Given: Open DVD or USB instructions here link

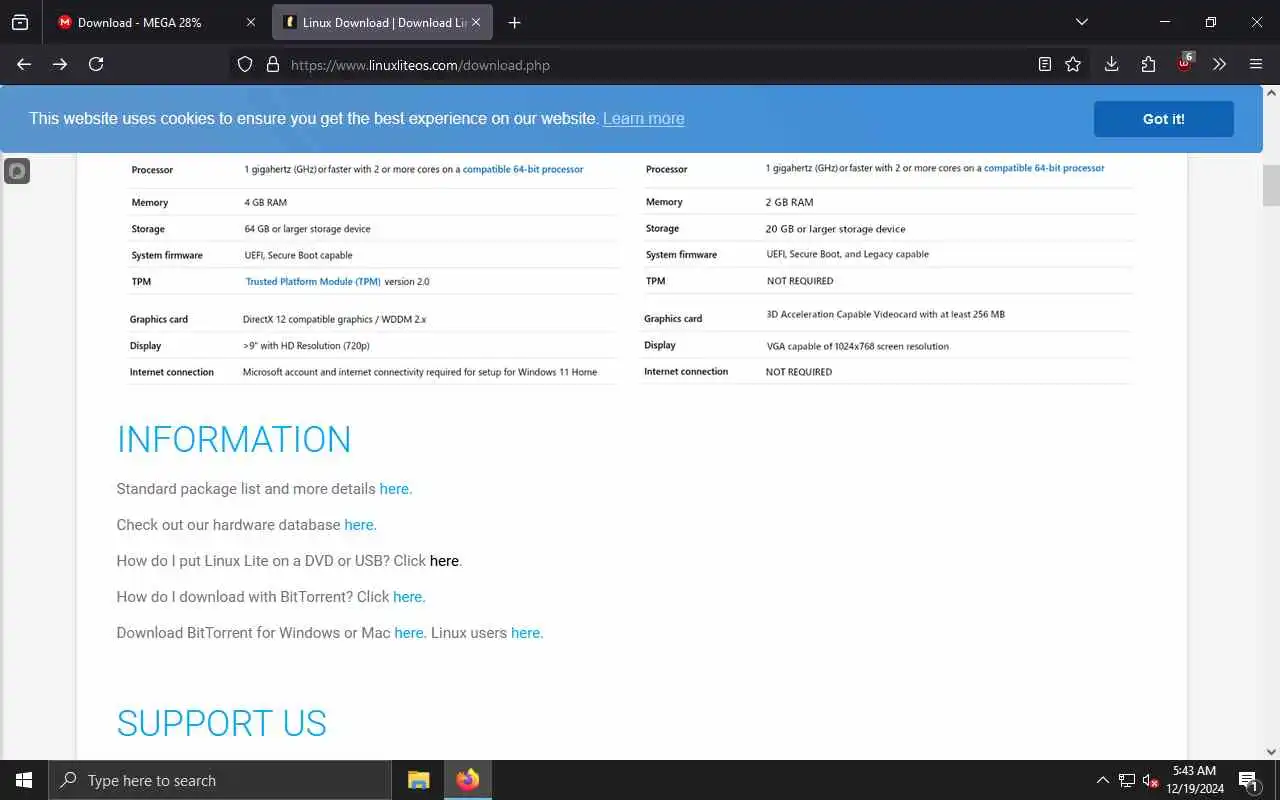Looking at the screenshot, I should point(444,561).
